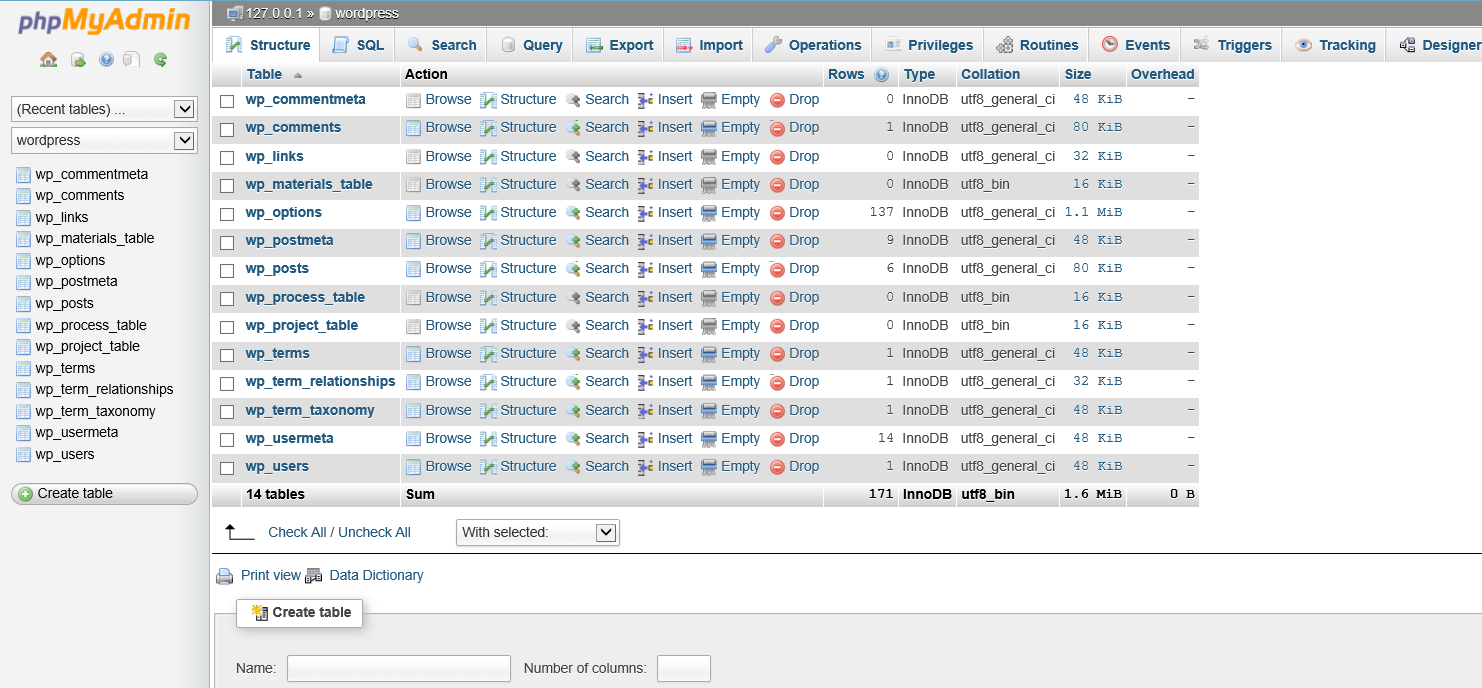Click the Data Dictionary icon
The height and width of the screenshot is (688, 1482).
click(x=314, y=576)
